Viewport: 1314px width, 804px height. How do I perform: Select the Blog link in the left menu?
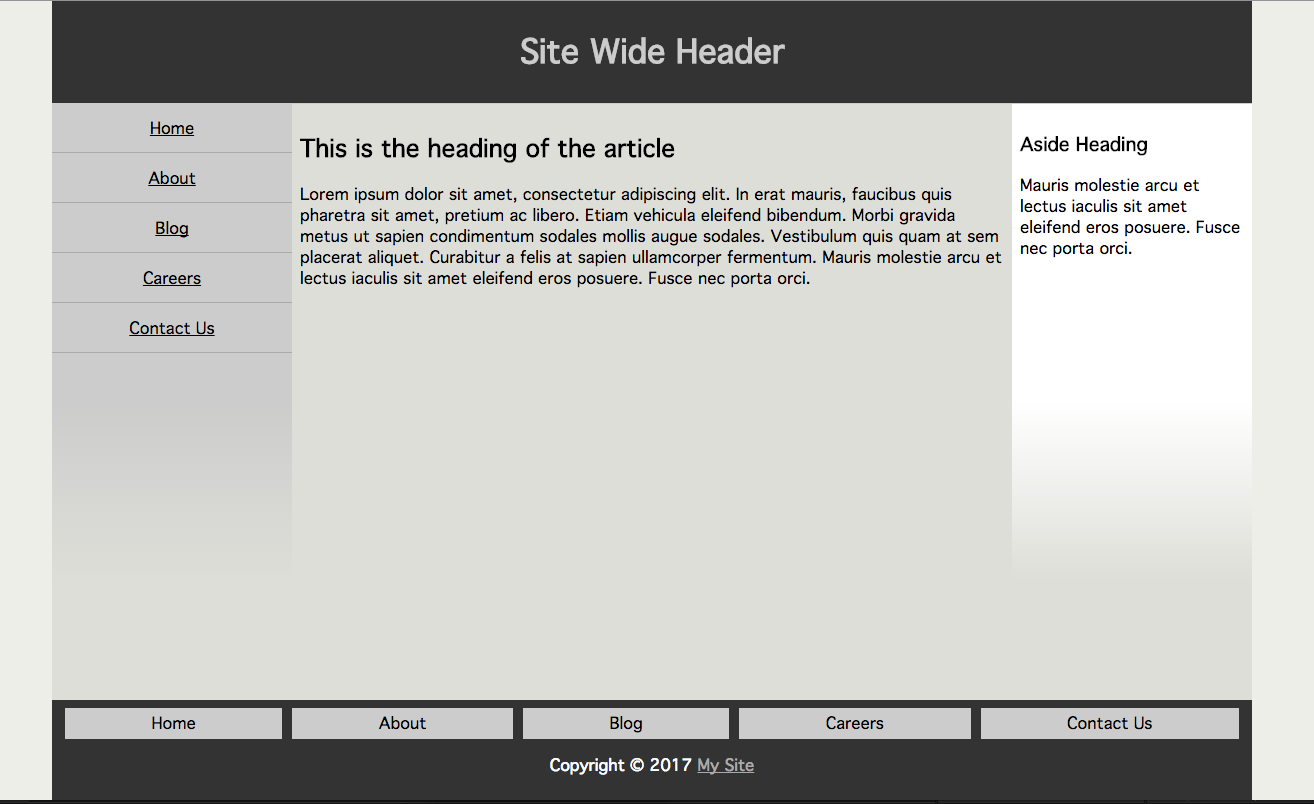(x=171, y=228)
